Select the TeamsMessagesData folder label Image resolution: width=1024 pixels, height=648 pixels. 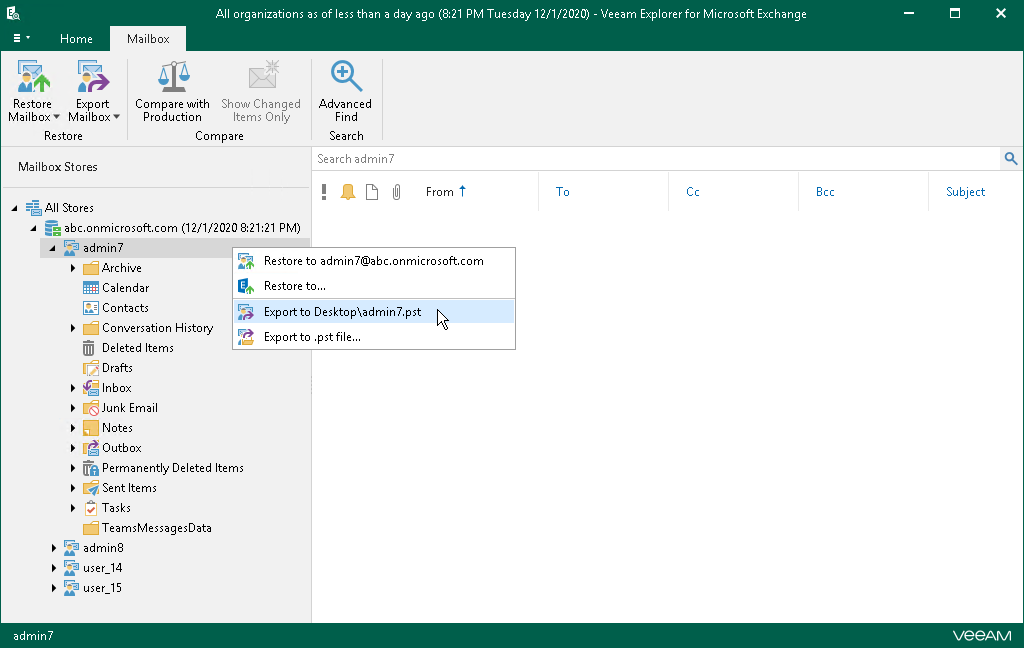pyautogui.click(x=157, y=528)
